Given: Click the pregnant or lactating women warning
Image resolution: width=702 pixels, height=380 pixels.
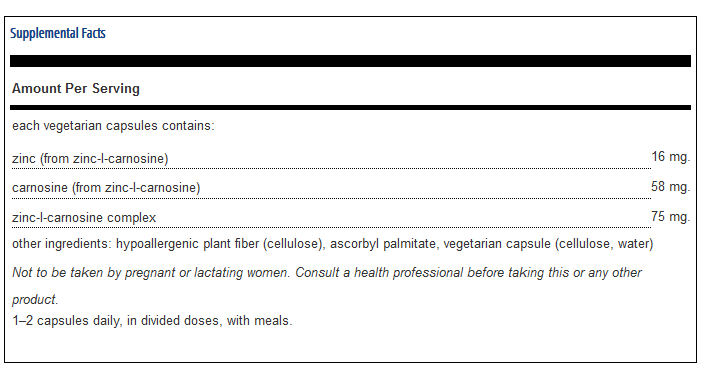Looking at the screenshot, I should click(151, 273).
